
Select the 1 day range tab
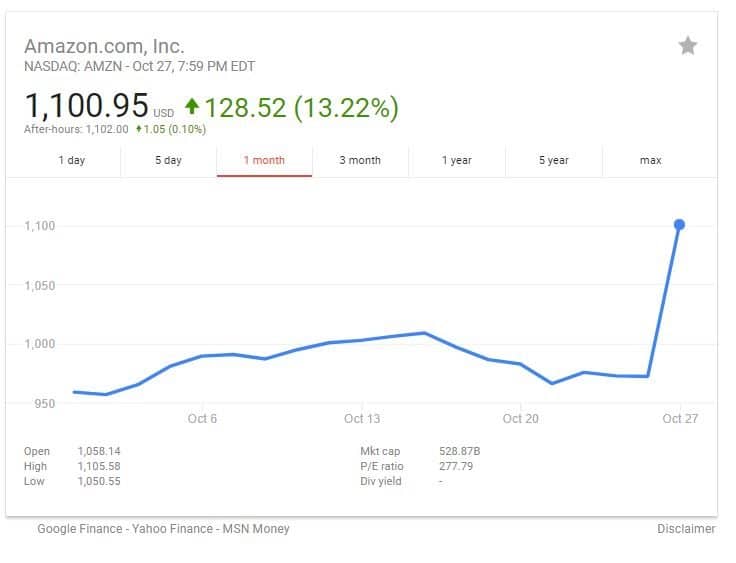(x=72, y=160)
